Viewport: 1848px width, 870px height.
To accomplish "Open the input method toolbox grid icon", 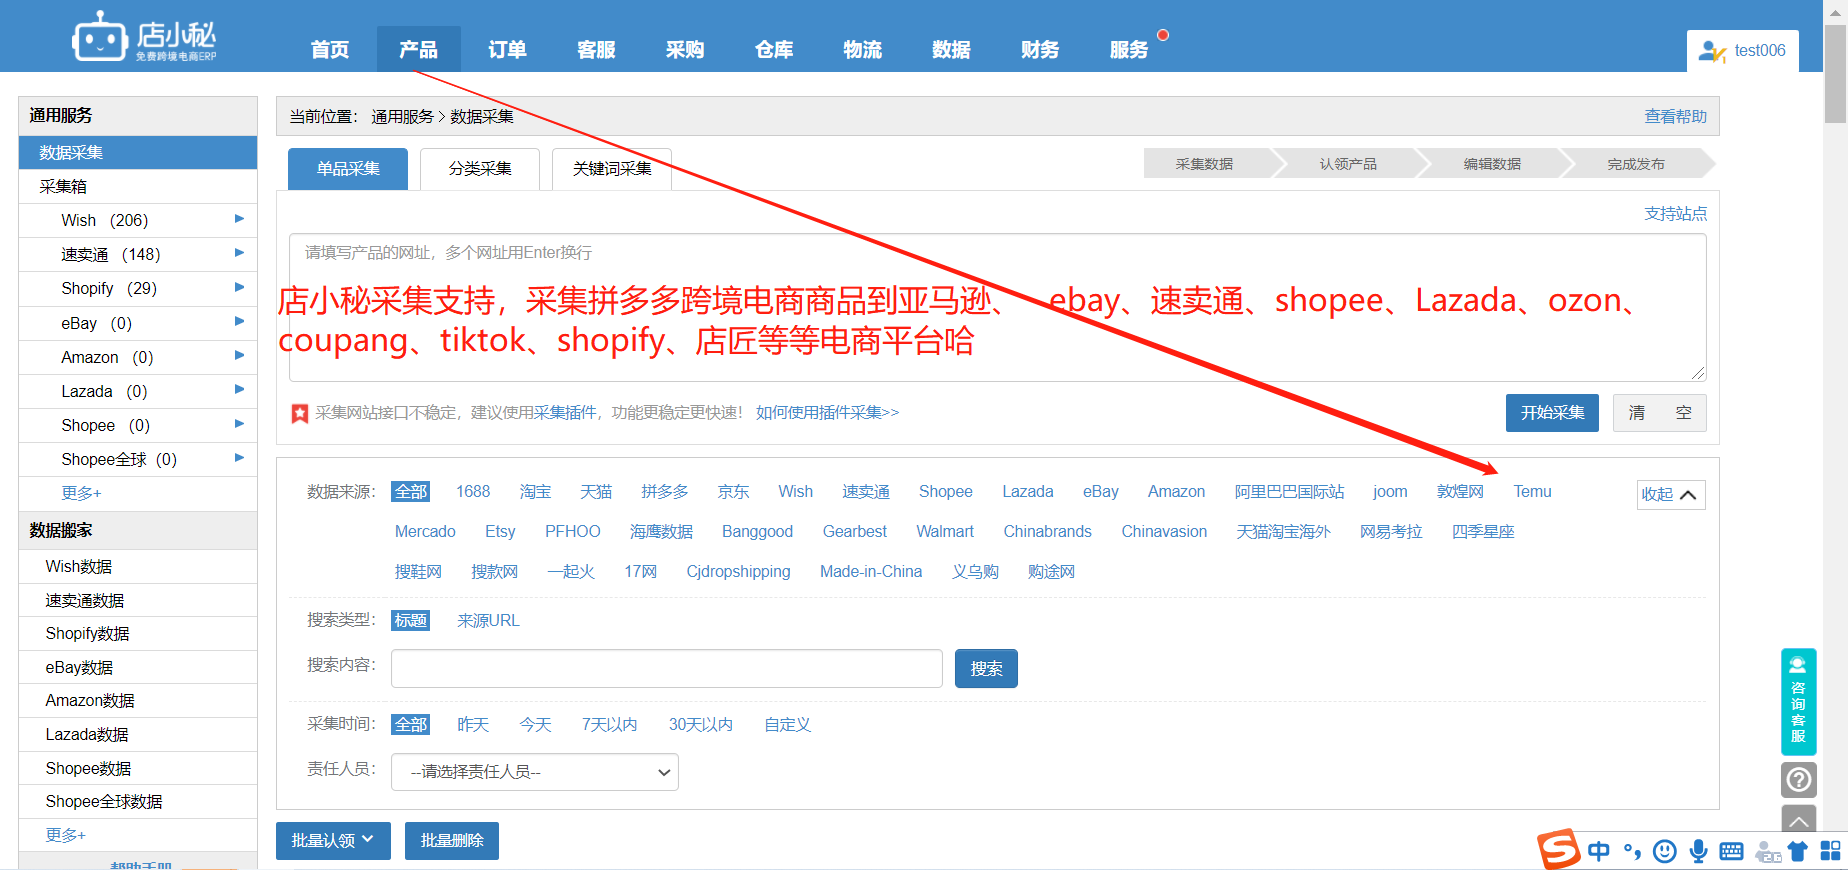I will pyautogui.click(x=1830, y=851).
